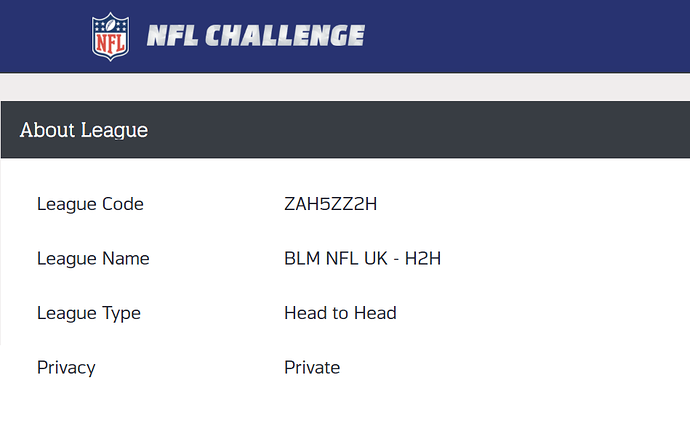Viewport: 690px width, 423px height.
Task: Select the Private privacy value
Action: coord(312,368)
